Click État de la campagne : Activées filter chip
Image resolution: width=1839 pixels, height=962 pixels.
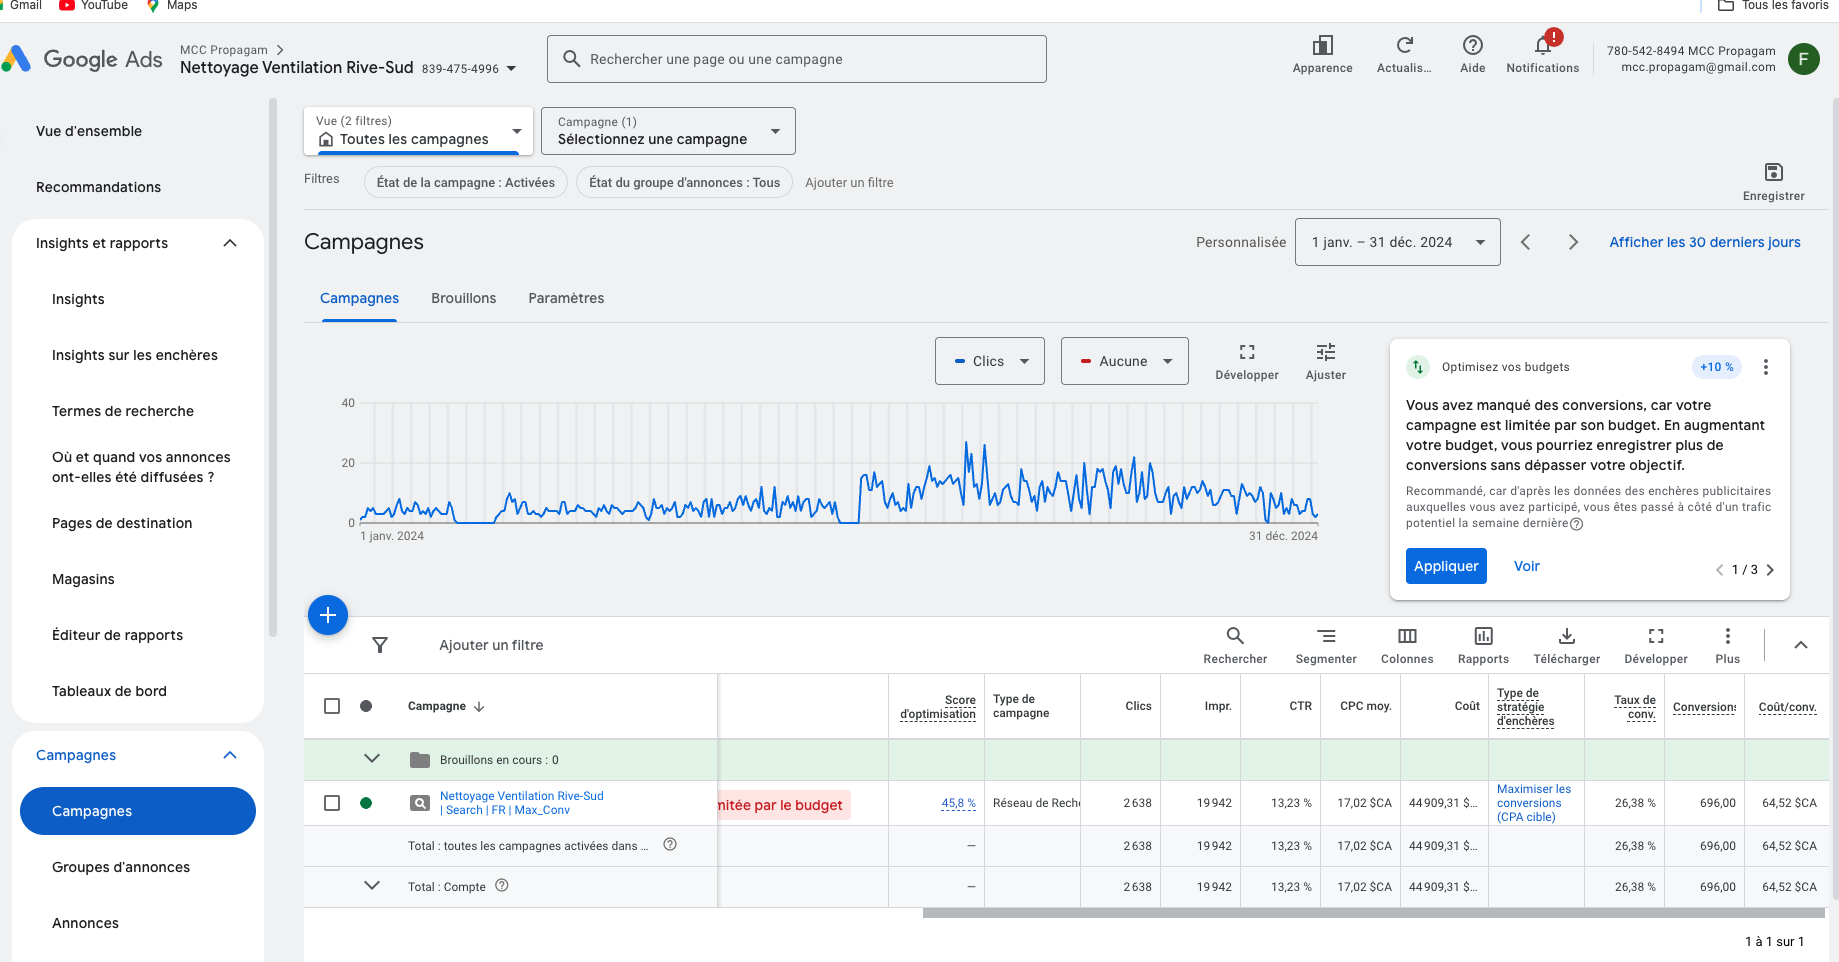click(x=466, y=183)
